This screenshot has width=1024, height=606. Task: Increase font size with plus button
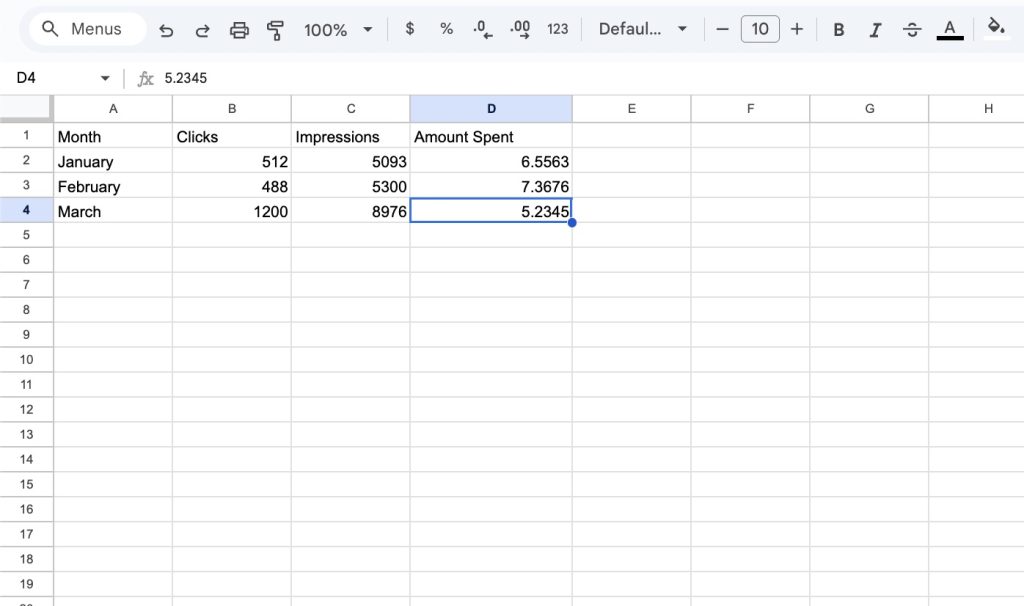pos(797,29)
